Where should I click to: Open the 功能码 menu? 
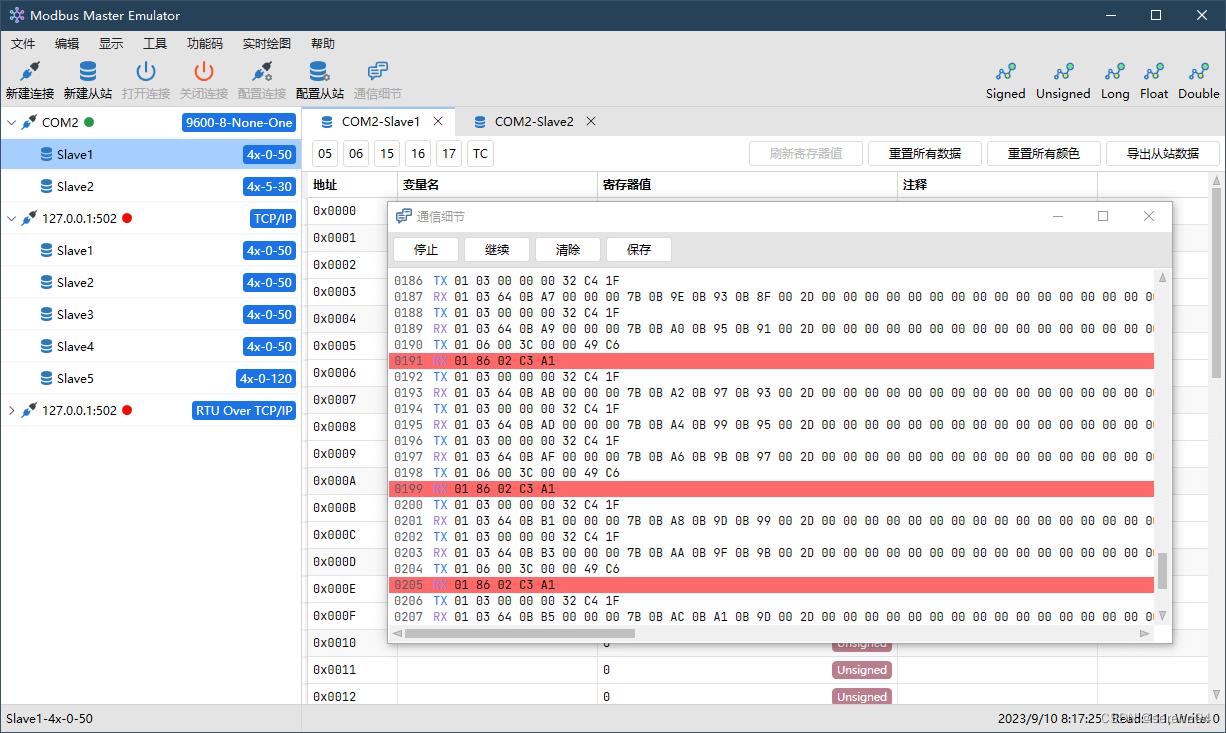click(205, 43)
